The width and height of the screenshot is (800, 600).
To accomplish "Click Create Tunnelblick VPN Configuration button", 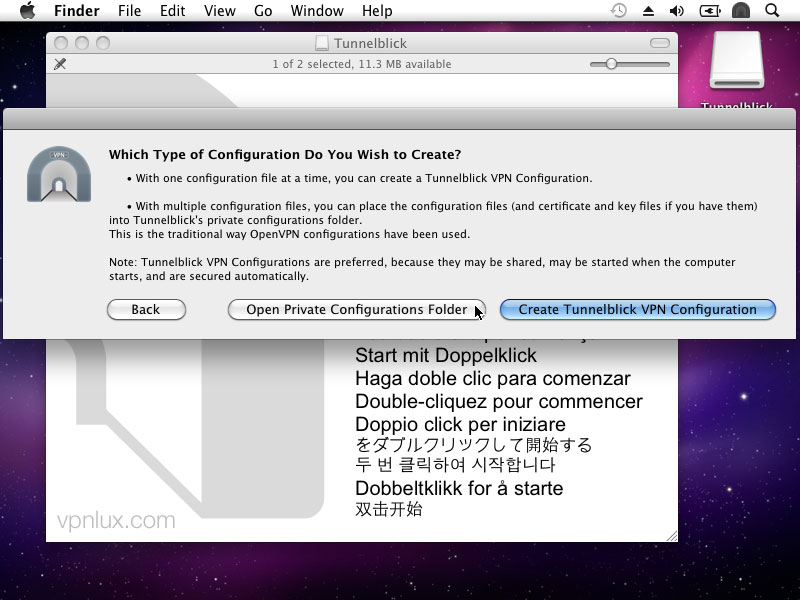I will (637, 310).
